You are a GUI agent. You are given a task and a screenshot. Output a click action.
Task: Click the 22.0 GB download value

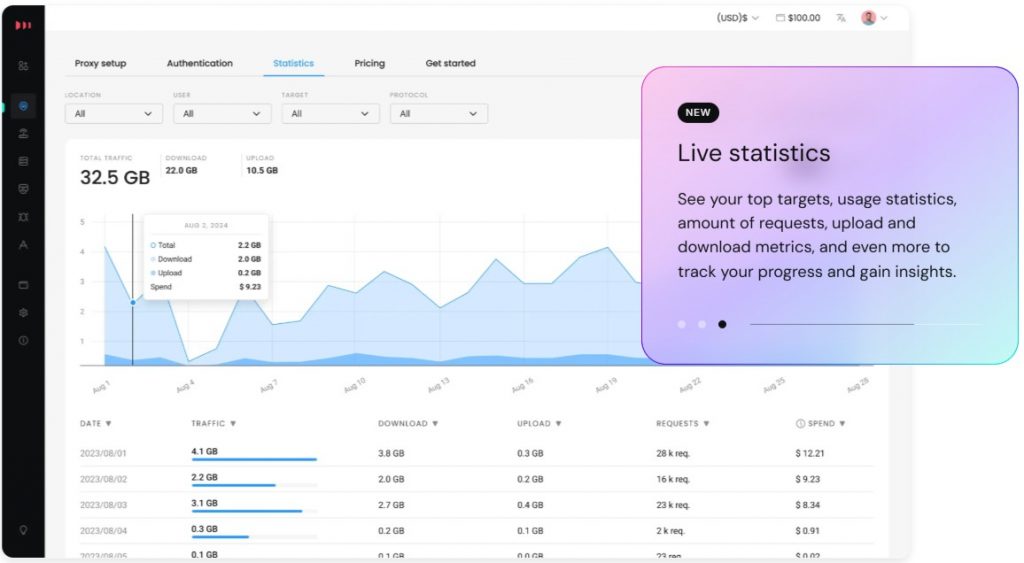[x=182, y=170]
